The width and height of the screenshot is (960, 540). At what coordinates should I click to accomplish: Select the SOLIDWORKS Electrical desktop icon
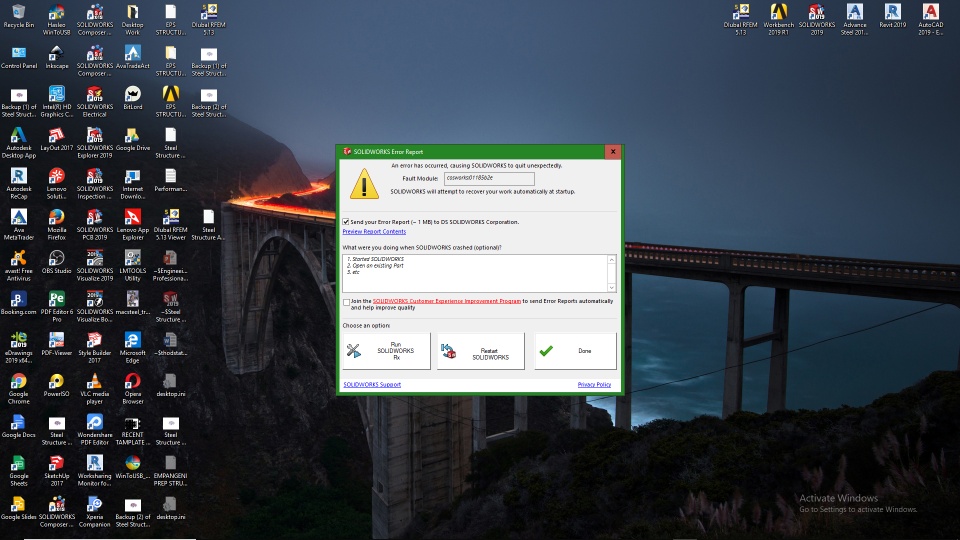pyautogui.click(x=94, y=102)
